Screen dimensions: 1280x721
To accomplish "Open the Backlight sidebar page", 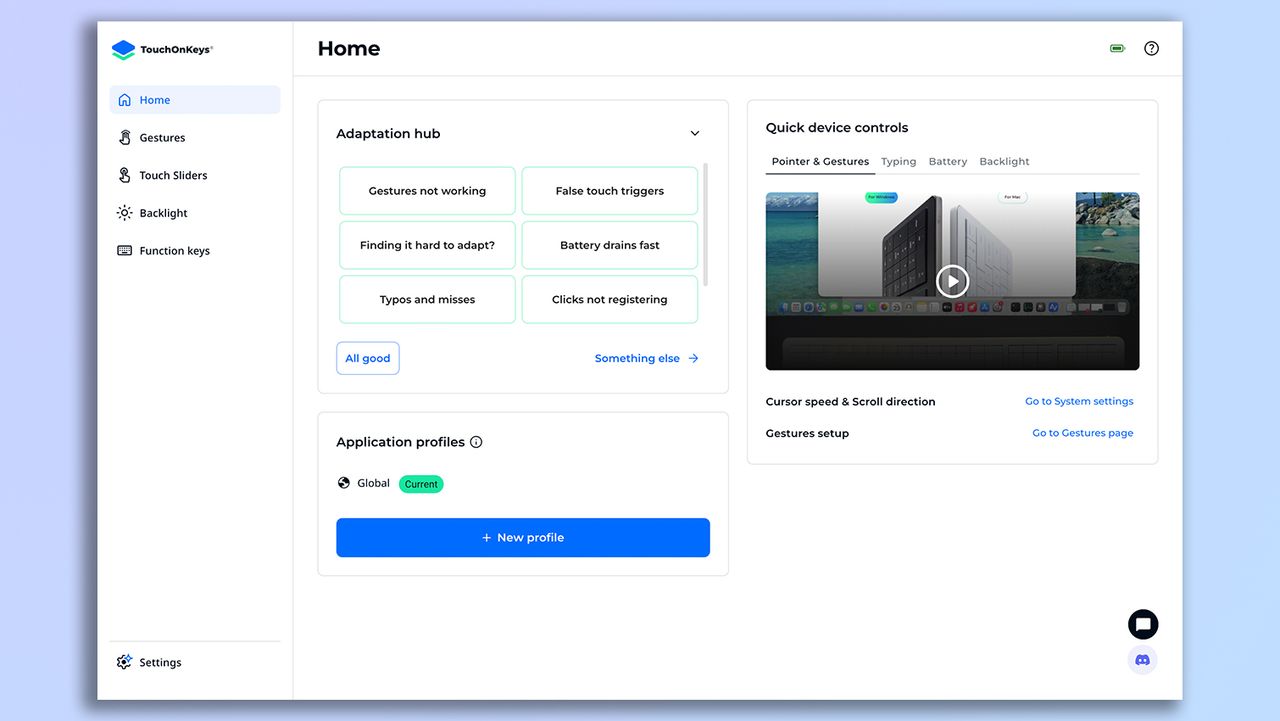I will pyautogui.click(x=195, y=213).
